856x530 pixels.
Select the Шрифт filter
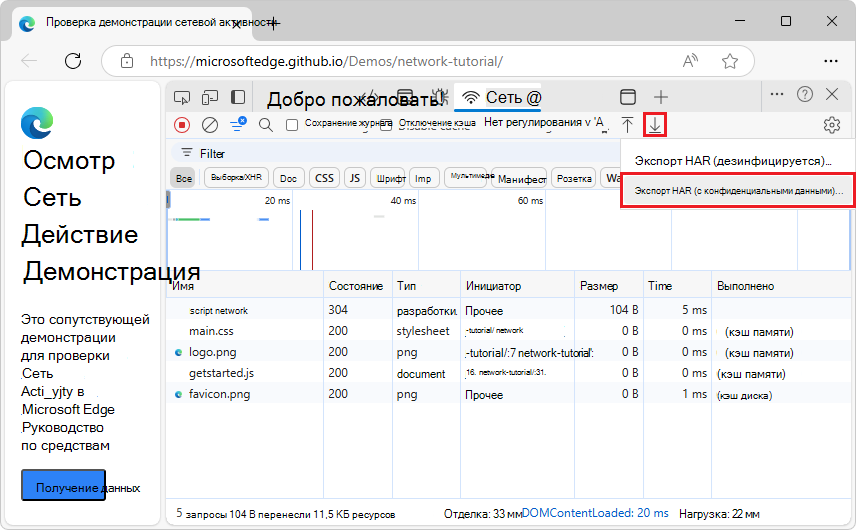coord(388,178)
